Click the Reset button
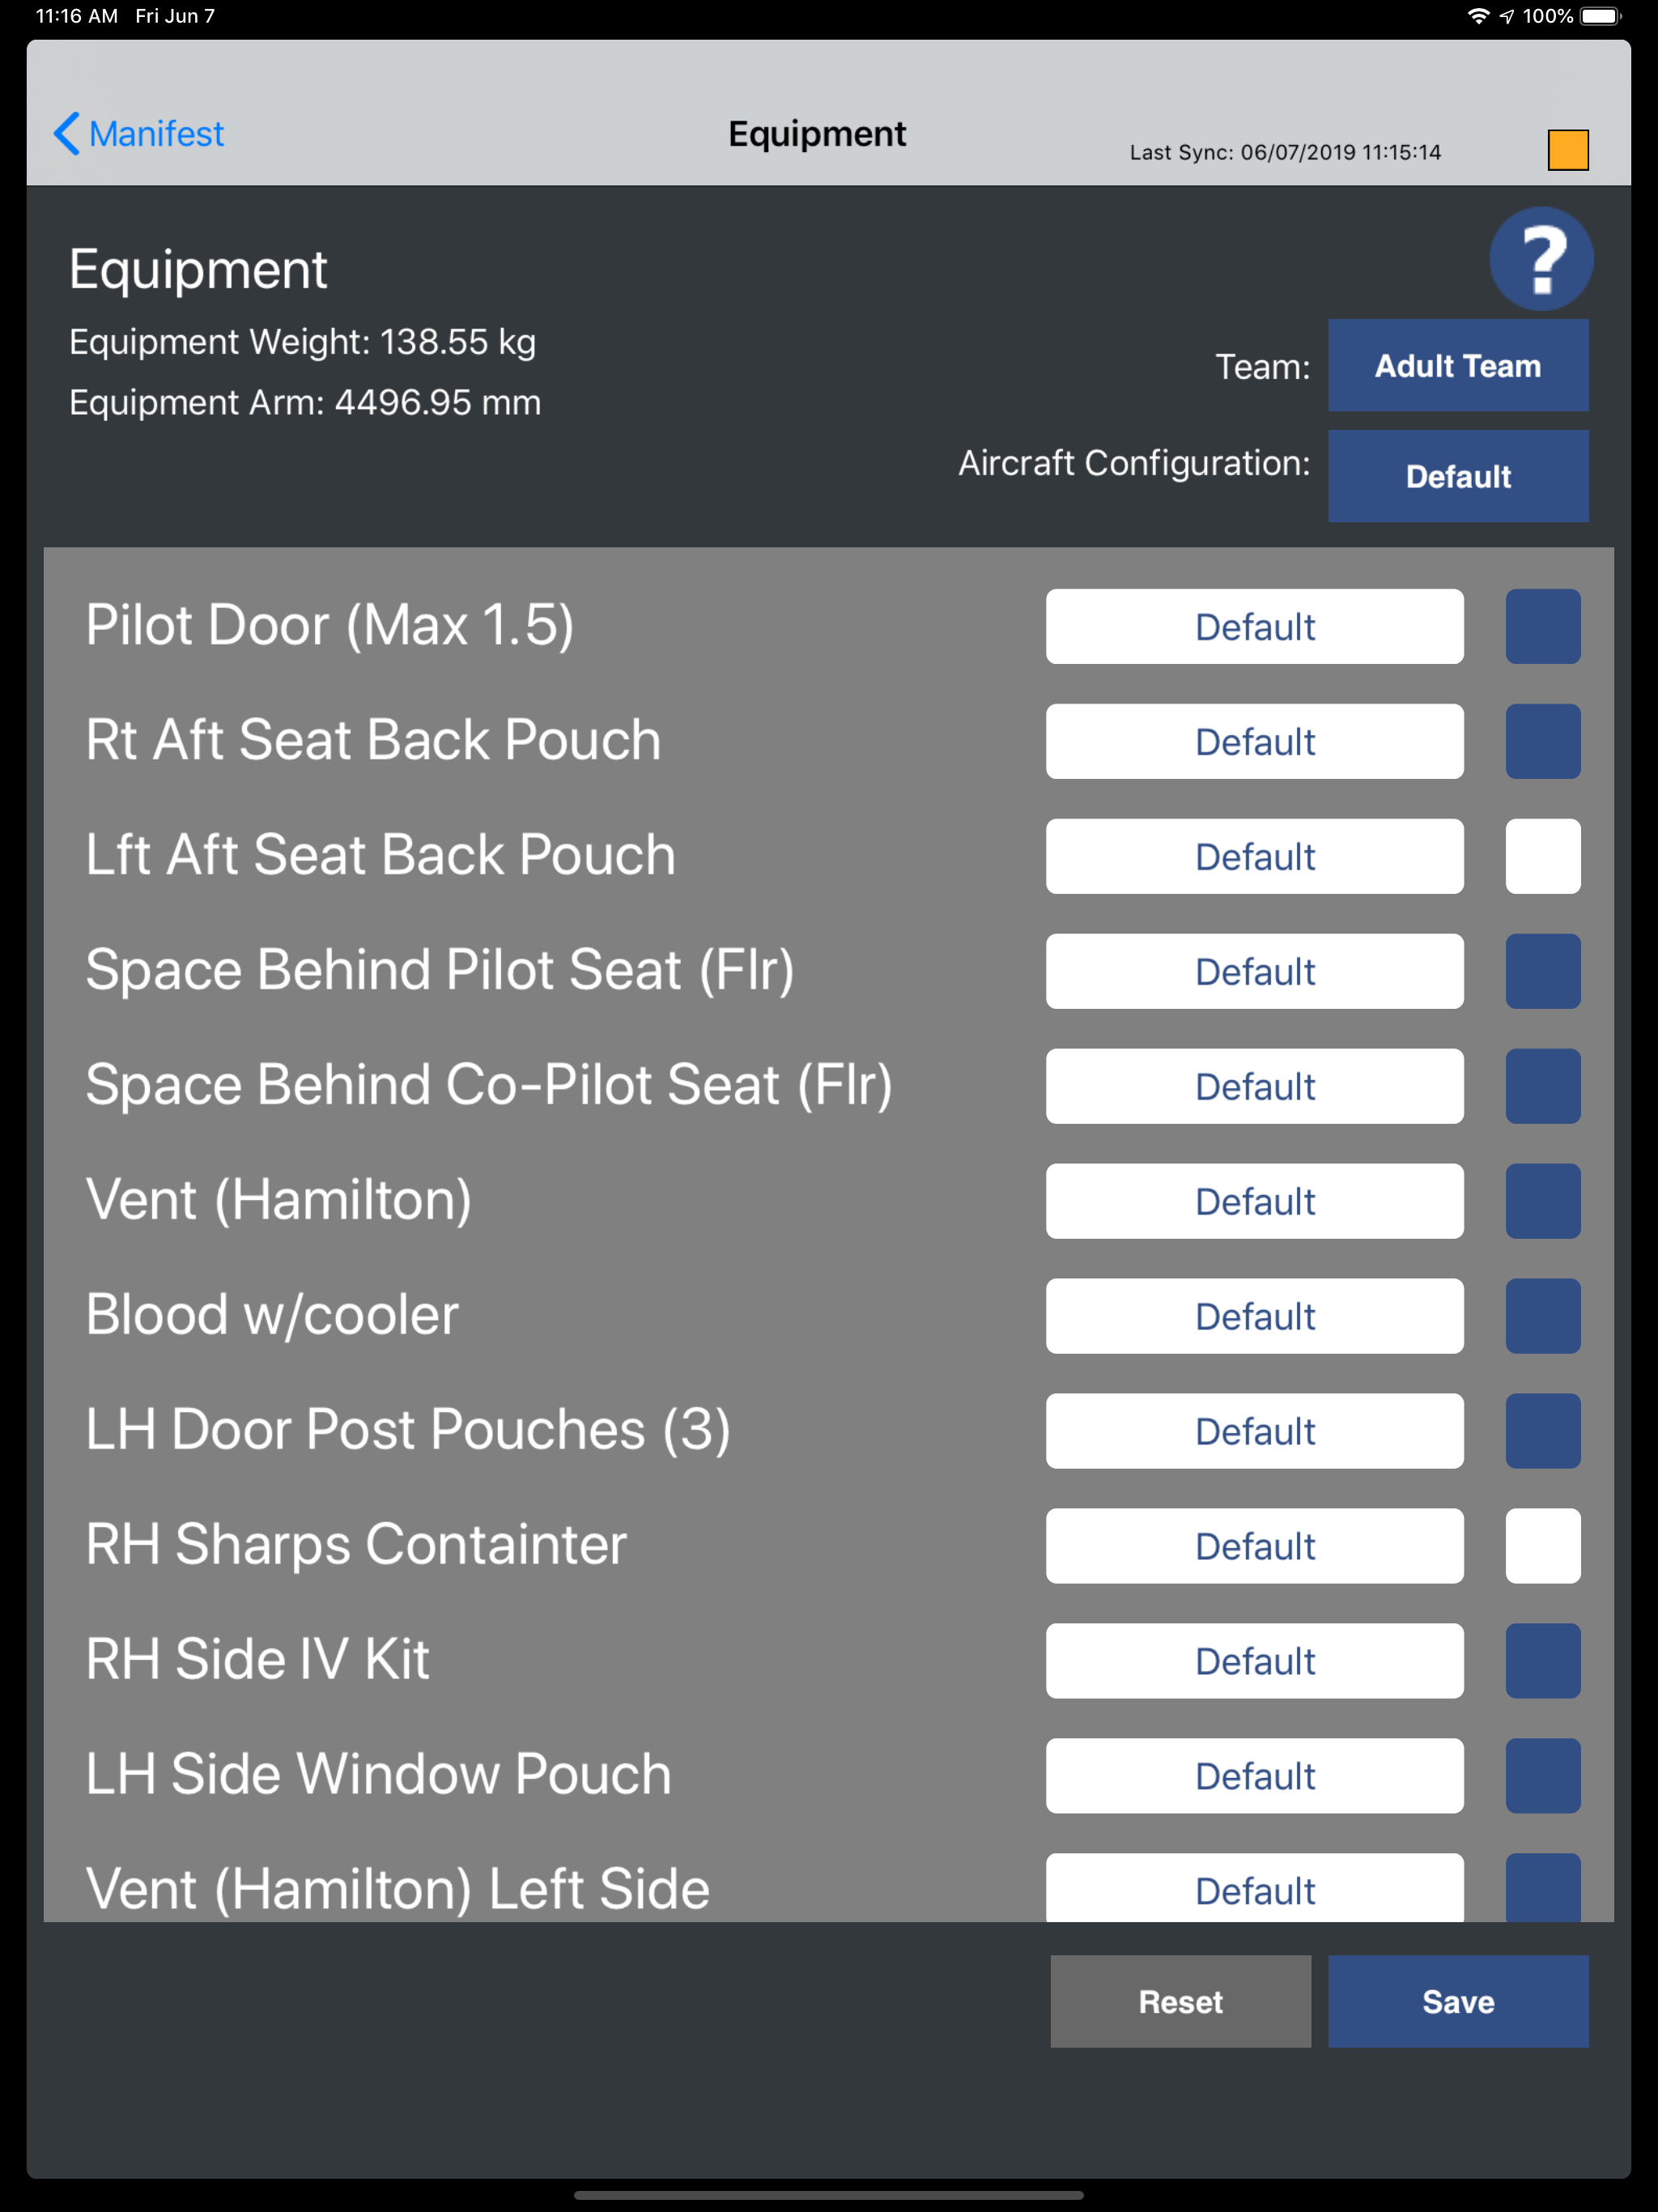 (x=1180, y=2001)
